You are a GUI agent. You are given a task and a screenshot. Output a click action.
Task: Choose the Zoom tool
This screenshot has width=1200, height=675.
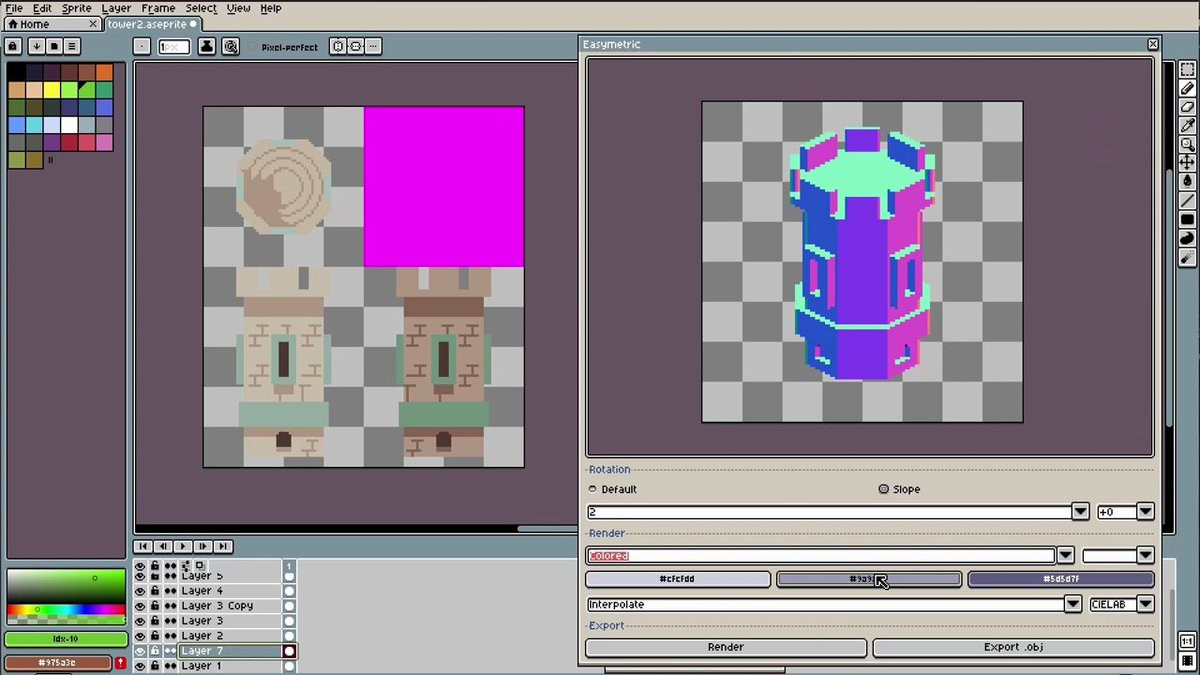pos(1187,144)
